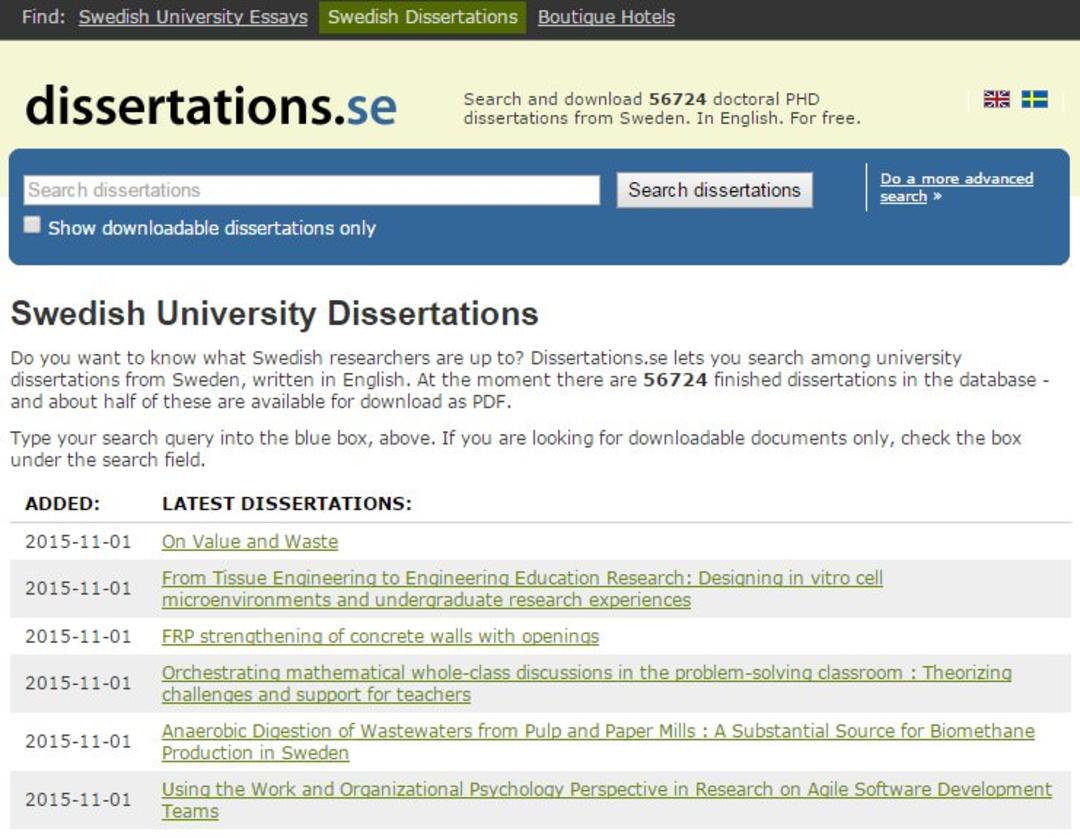This screenshot has width=1080, height=838.
Task: Open 'FRP strengthening of concrete walls with openings'
Action: click(x=380, y=636)
